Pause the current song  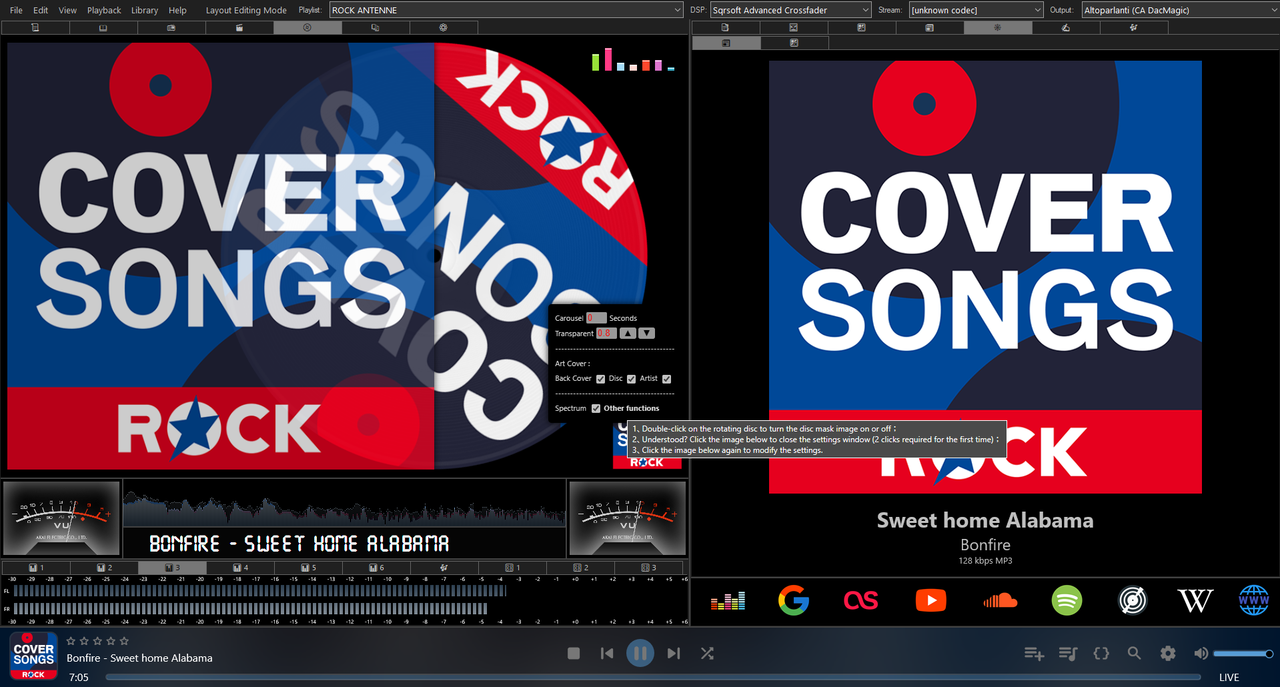point(640,653)
